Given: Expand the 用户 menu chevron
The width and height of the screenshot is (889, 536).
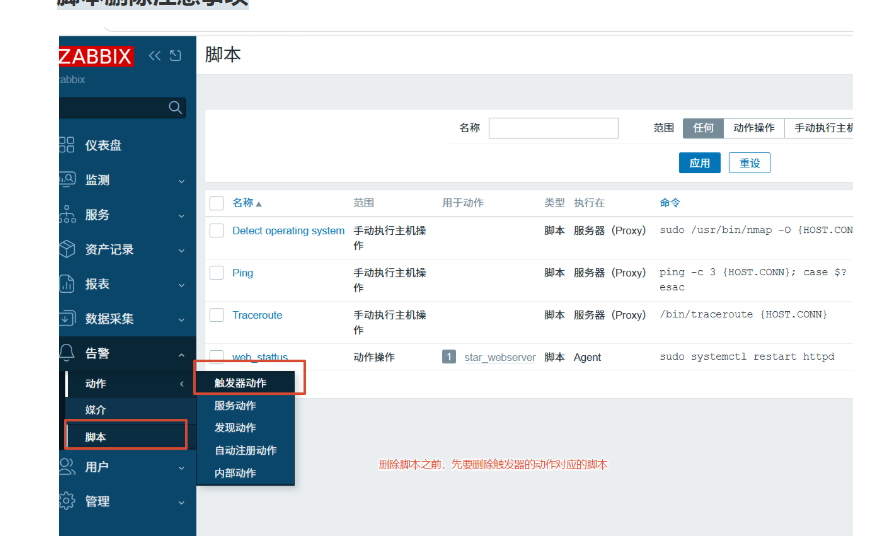Looking at the screenshot, I should coord(181,469).
